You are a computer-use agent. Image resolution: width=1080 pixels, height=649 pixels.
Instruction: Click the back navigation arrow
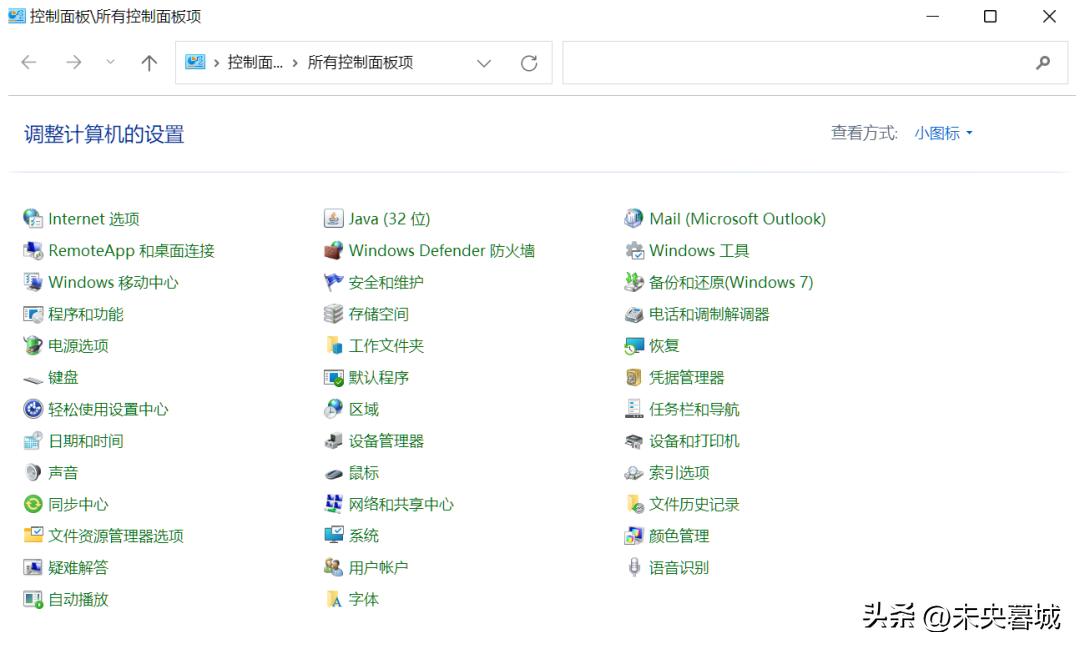pyautogui.click(x=28, y=62)
